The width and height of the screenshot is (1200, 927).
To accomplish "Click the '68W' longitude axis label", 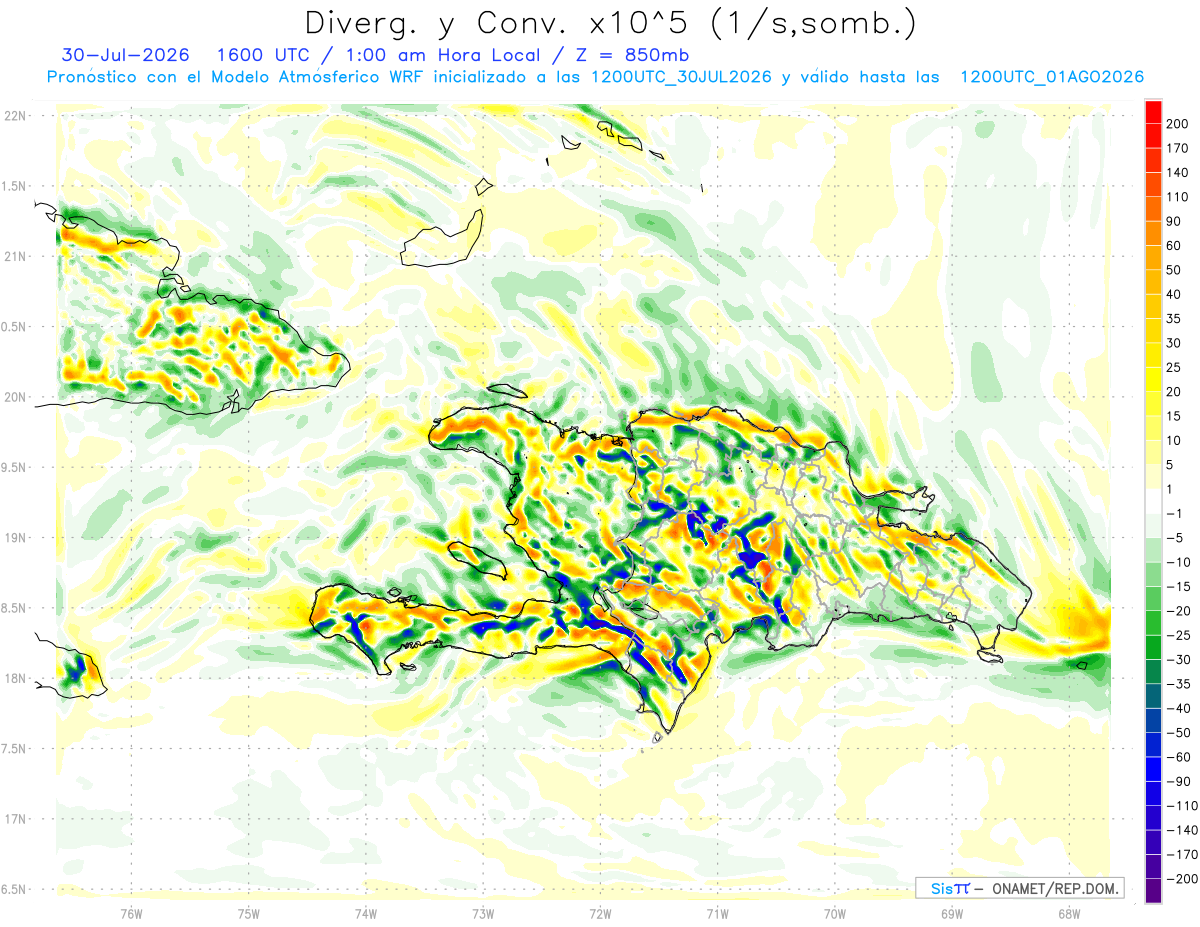I will (x=1068, y=913).
